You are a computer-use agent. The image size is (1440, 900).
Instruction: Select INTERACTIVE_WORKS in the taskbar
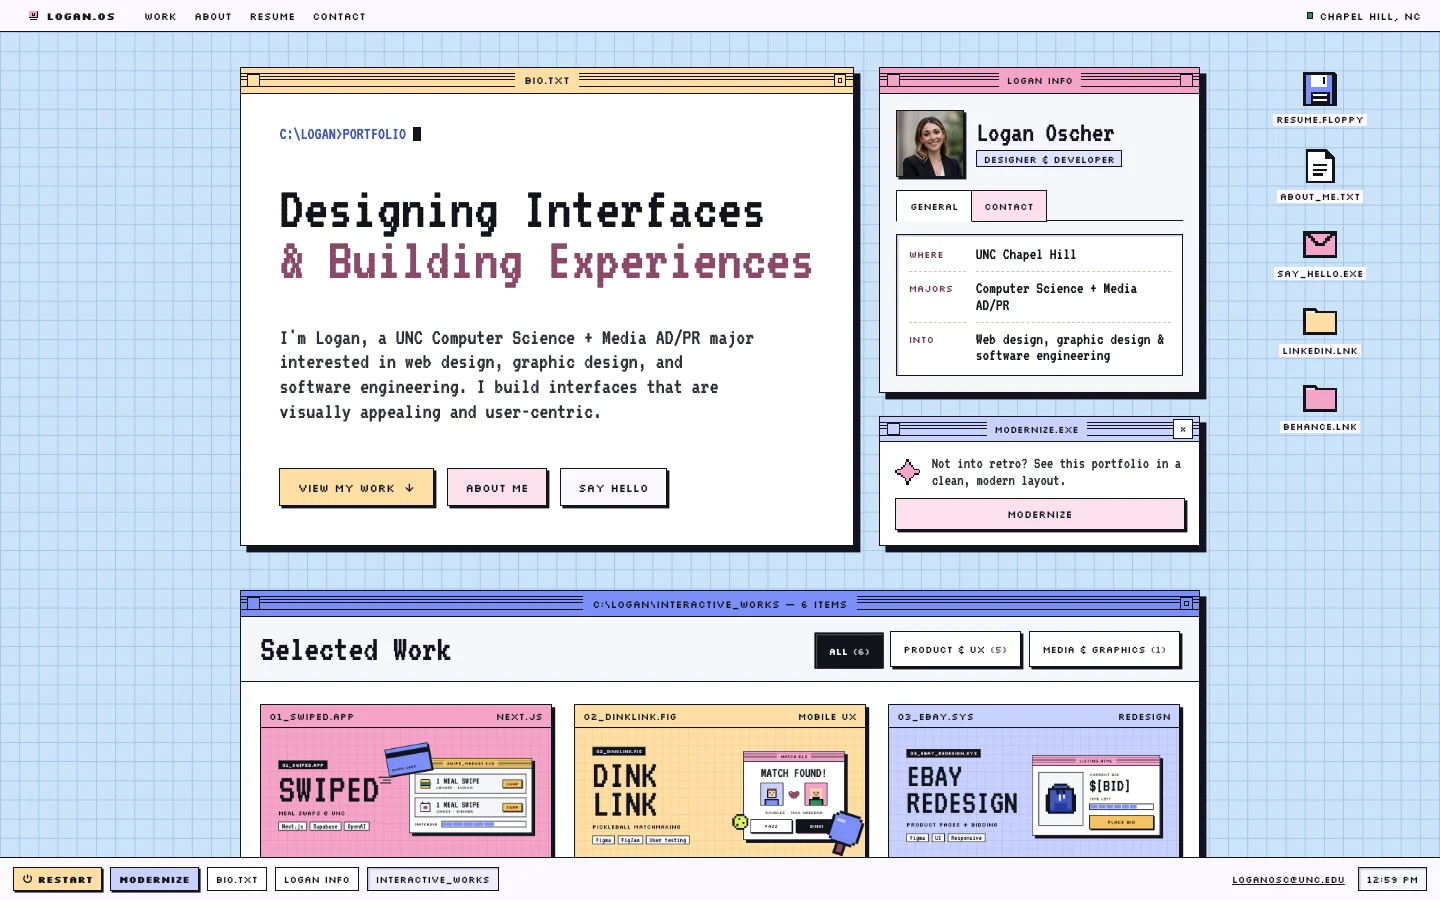point(433,879)
